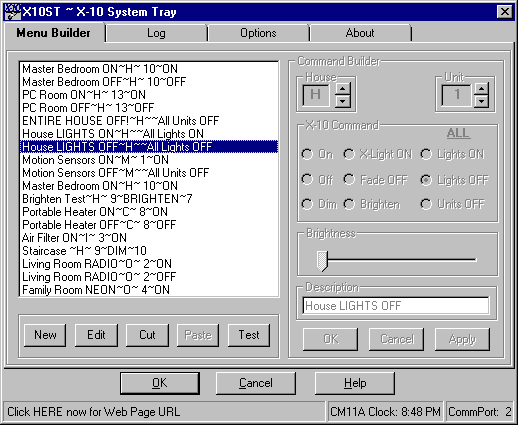Open Help with the Help button

click(x=355, y=383)
